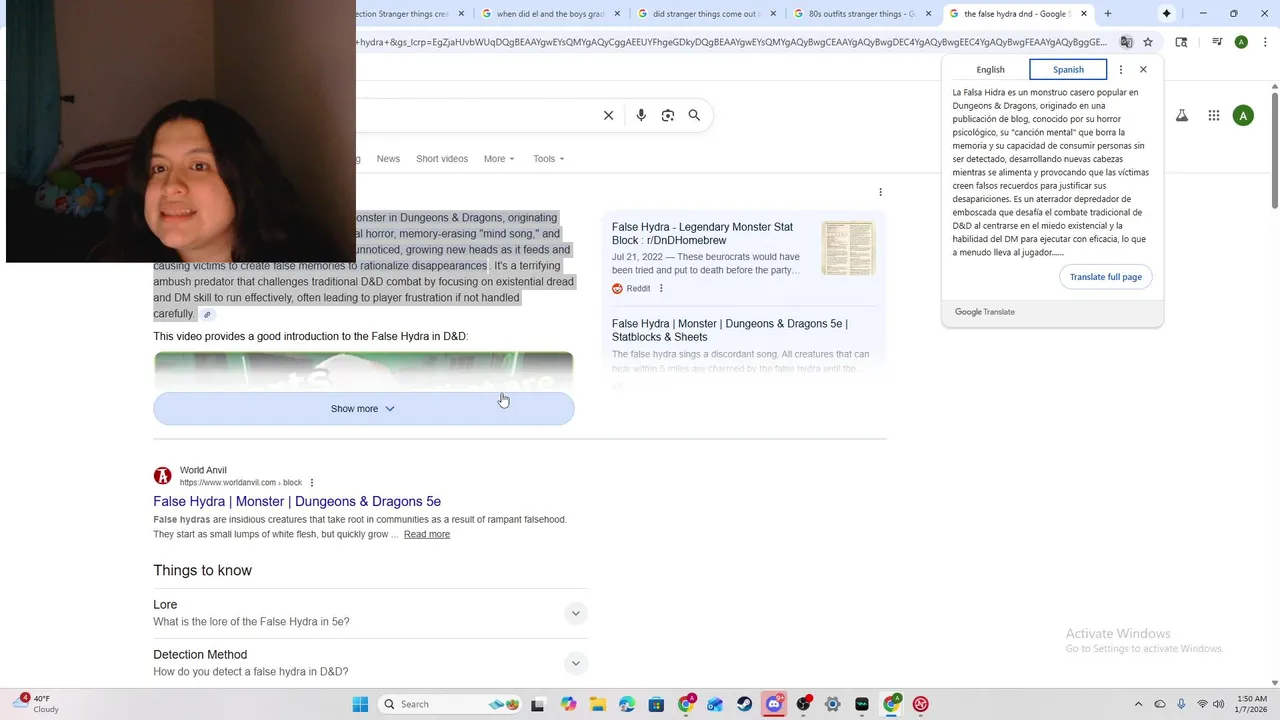Screen dimensions: 1280x720
Task: Switch to the News results tab
Action: [x=388, y=159]
